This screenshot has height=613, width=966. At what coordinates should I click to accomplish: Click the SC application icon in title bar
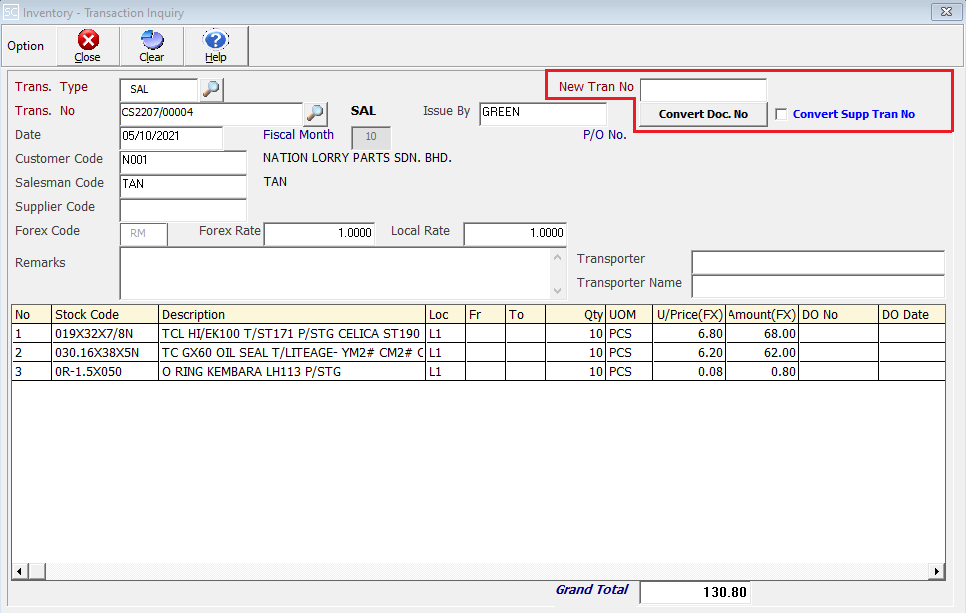tap(11, 12)
